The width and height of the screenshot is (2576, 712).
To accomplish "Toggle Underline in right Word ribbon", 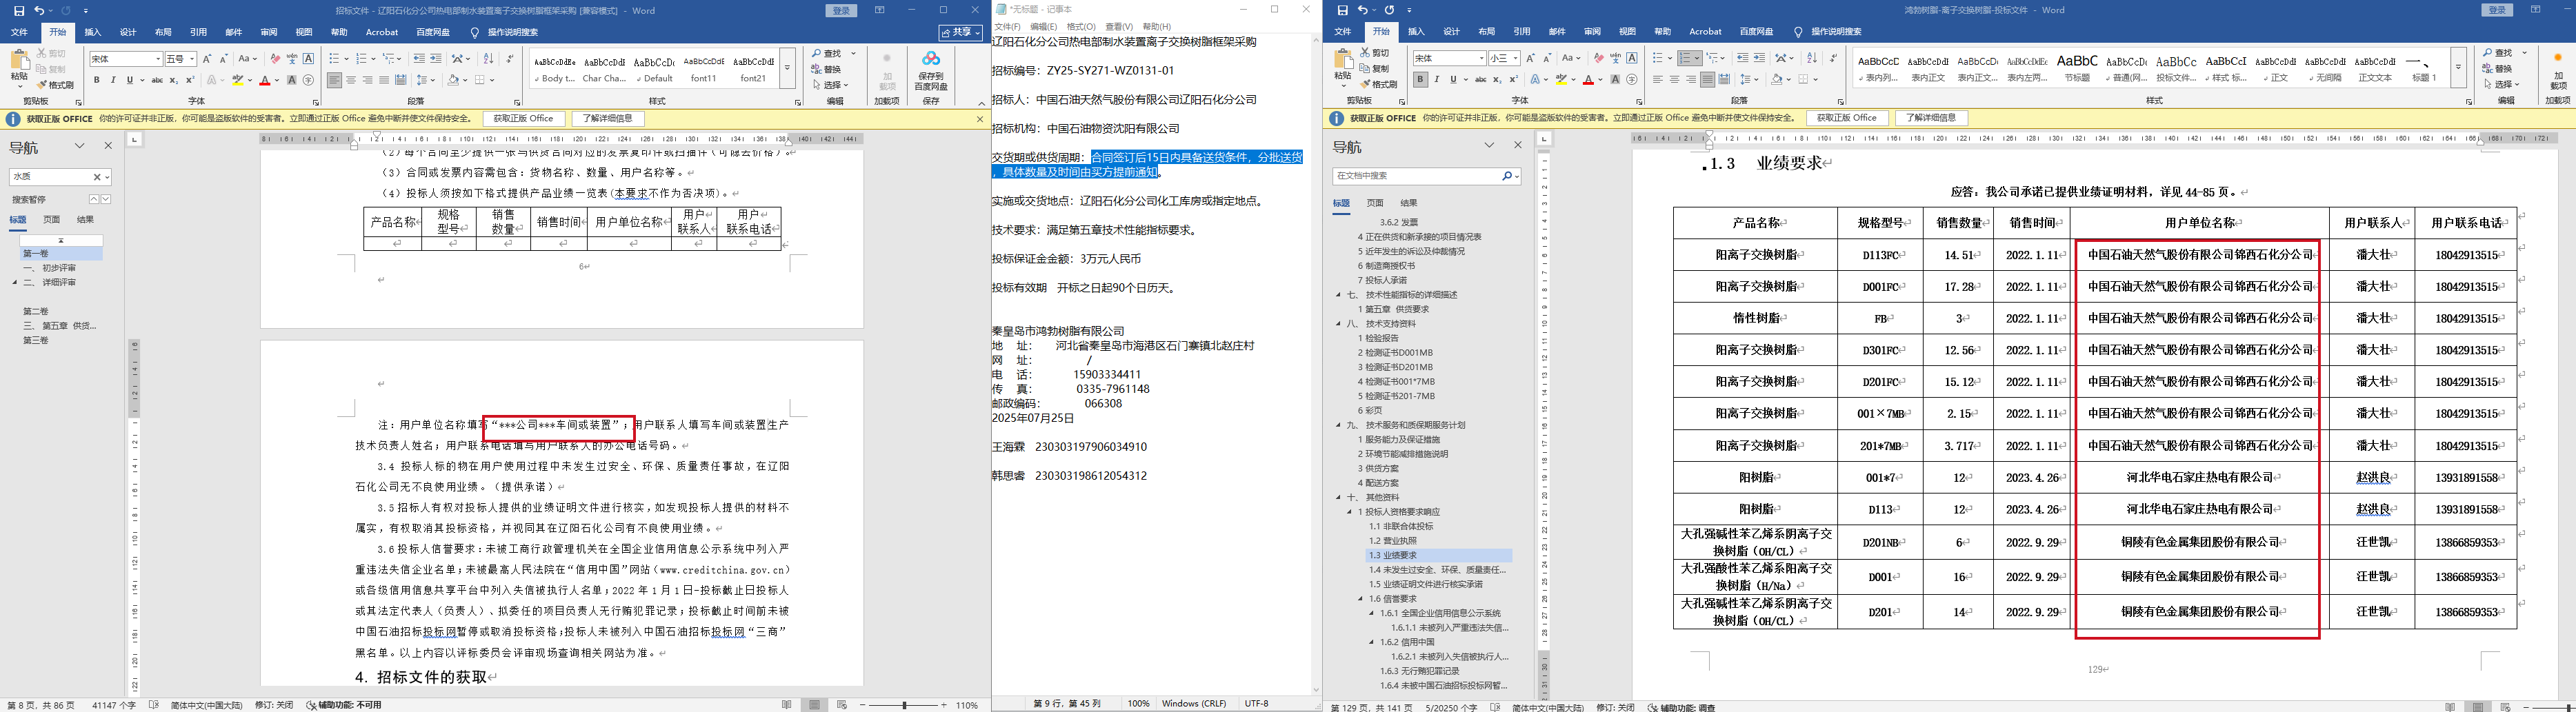I will (1453, 79).
